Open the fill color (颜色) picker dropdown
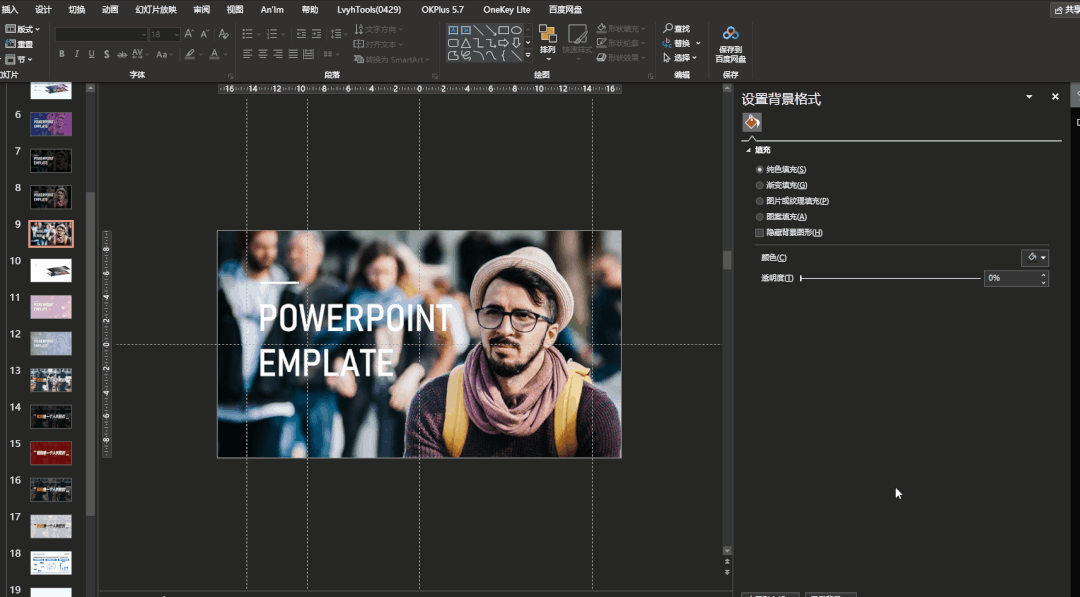This screenshot has height=597, width=1080. (x=1035, y=258)
